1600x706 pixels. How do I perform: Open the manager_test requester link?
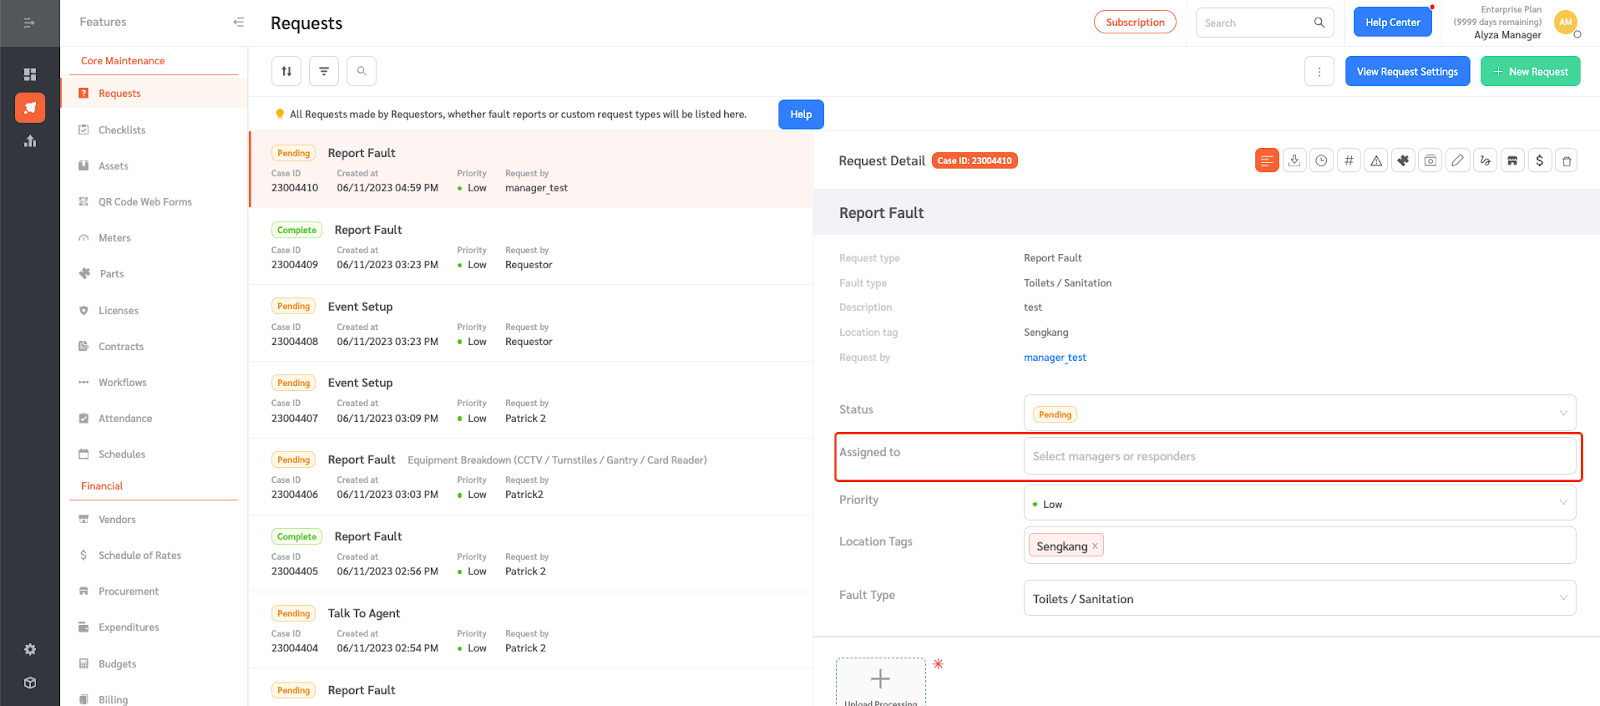[1054, 358]
